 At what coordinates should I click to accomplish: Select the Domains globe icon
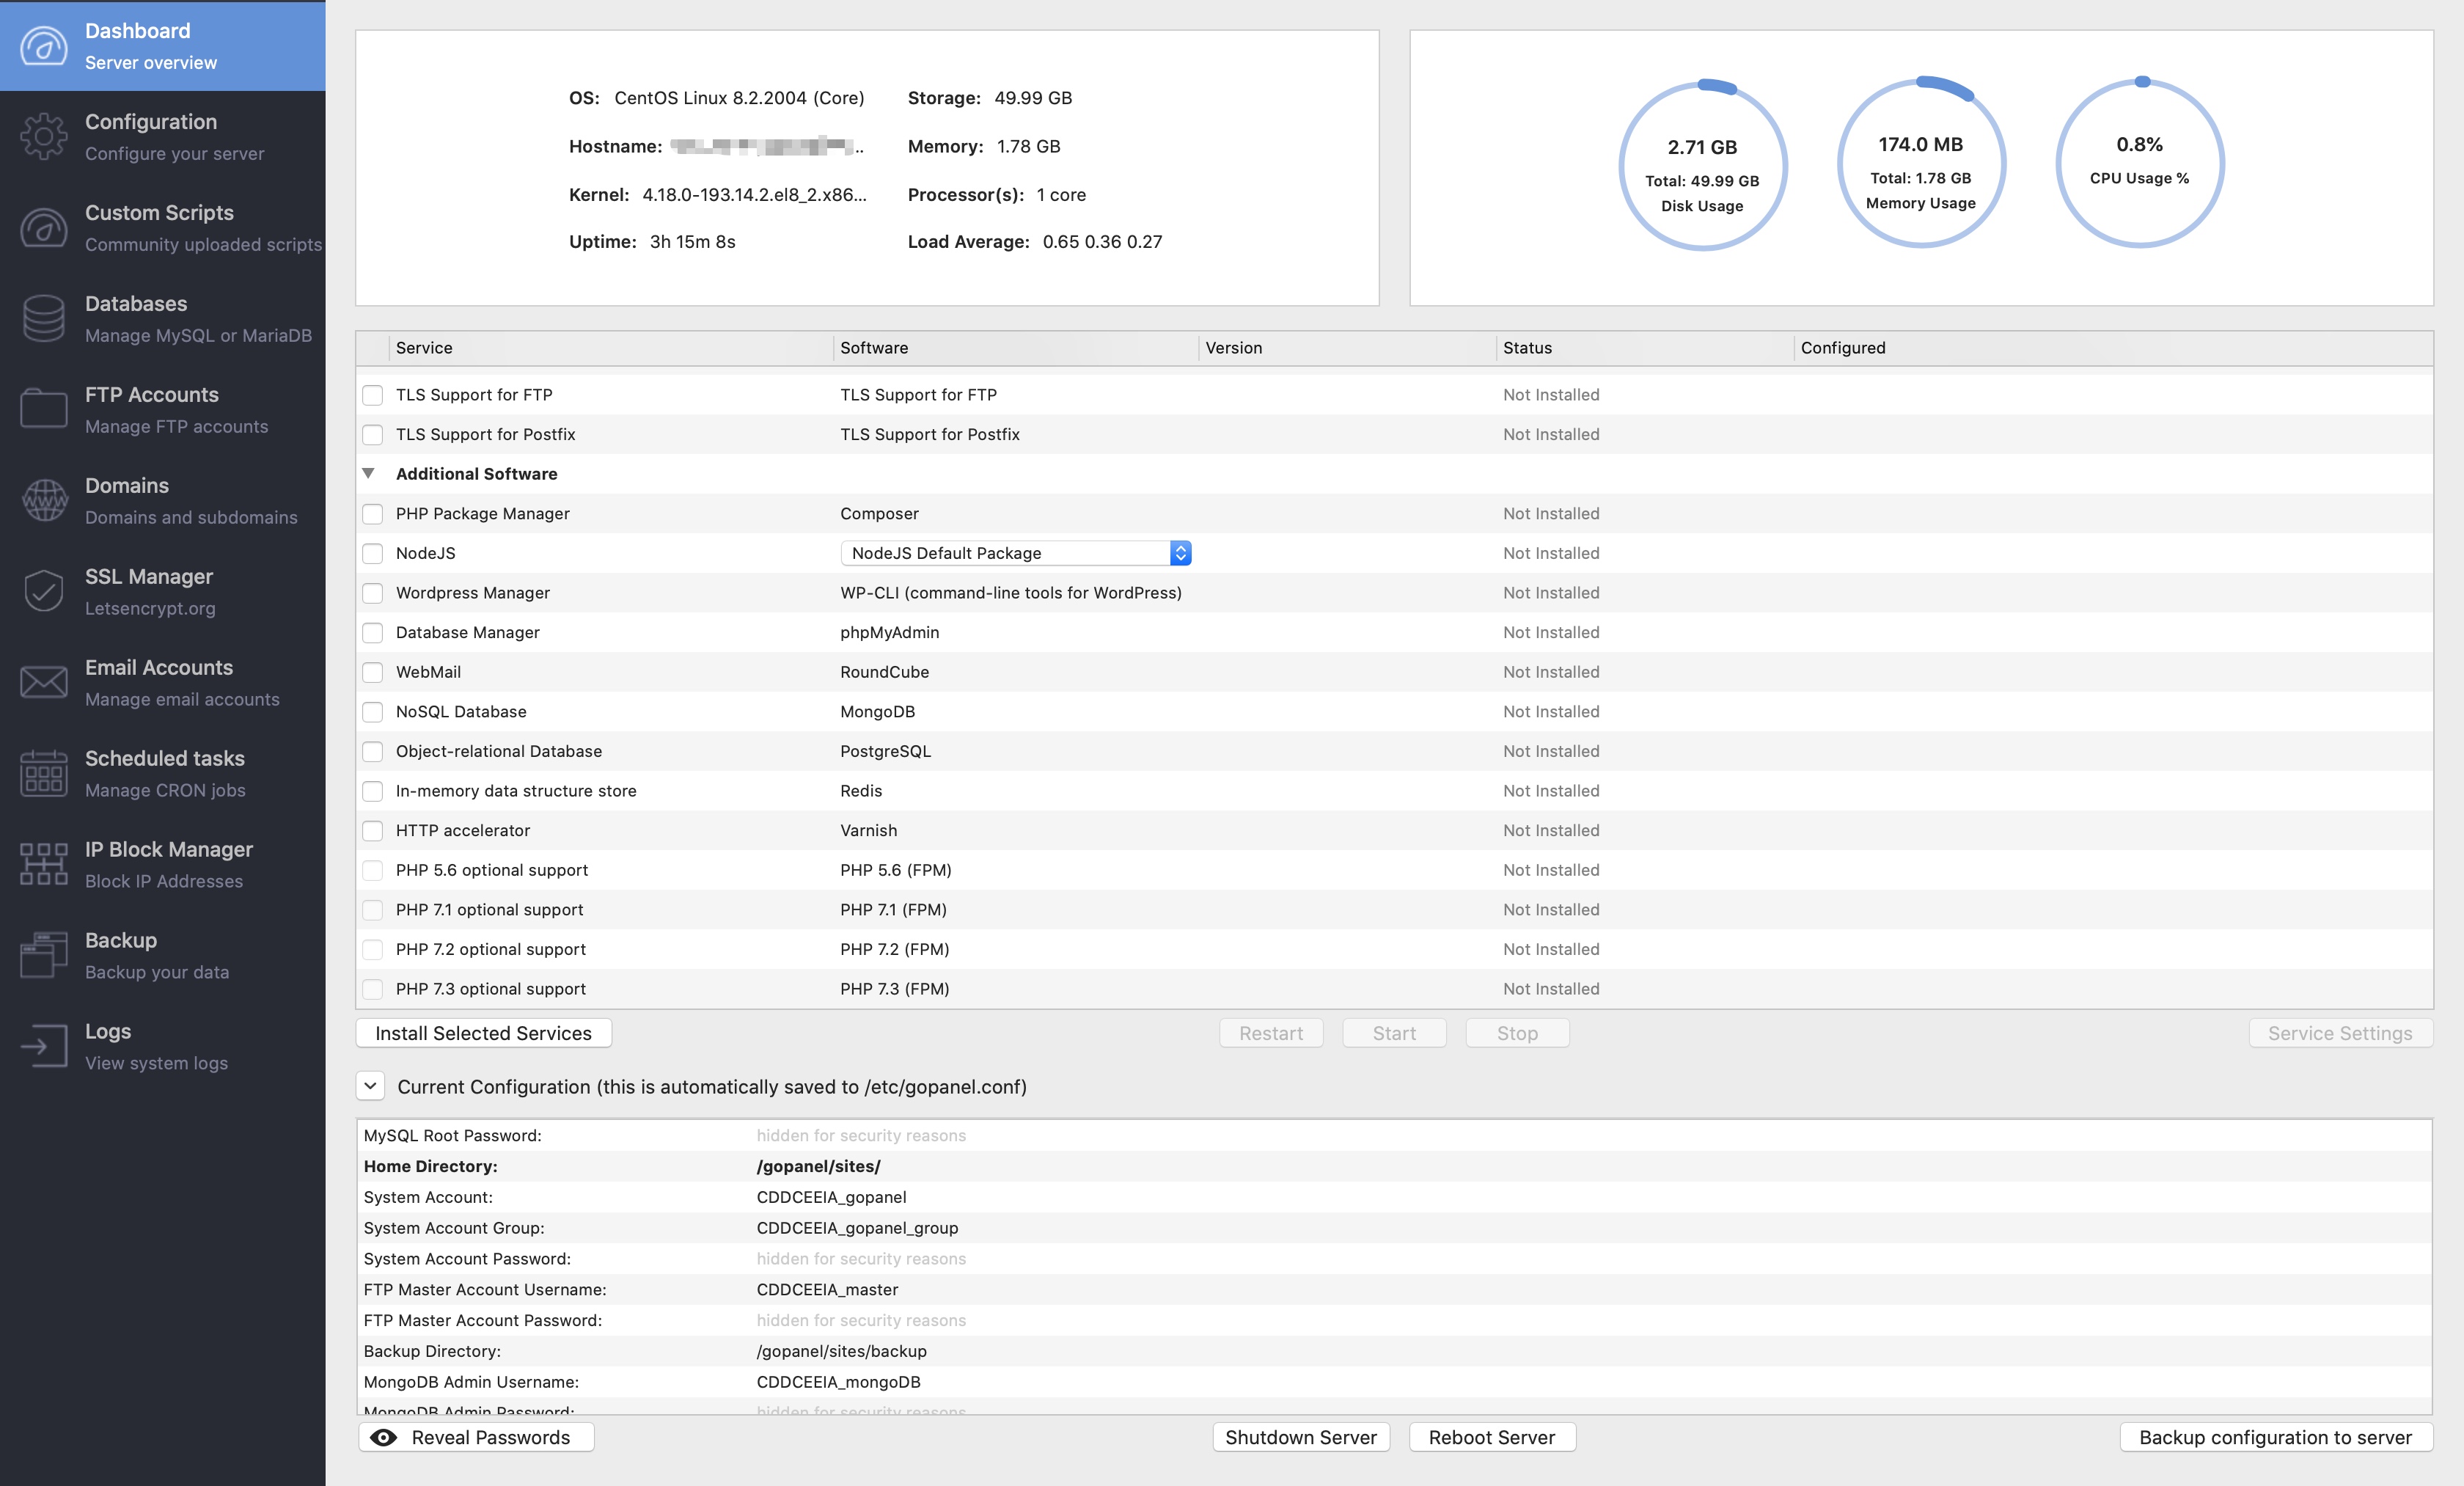click(x=44, y=500)
